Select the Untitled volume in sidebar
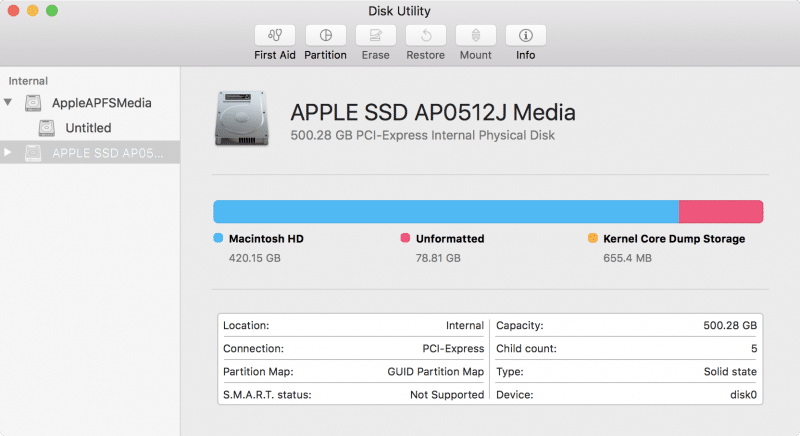The height and width of the screenshot is (436, 800). point(90,128)
